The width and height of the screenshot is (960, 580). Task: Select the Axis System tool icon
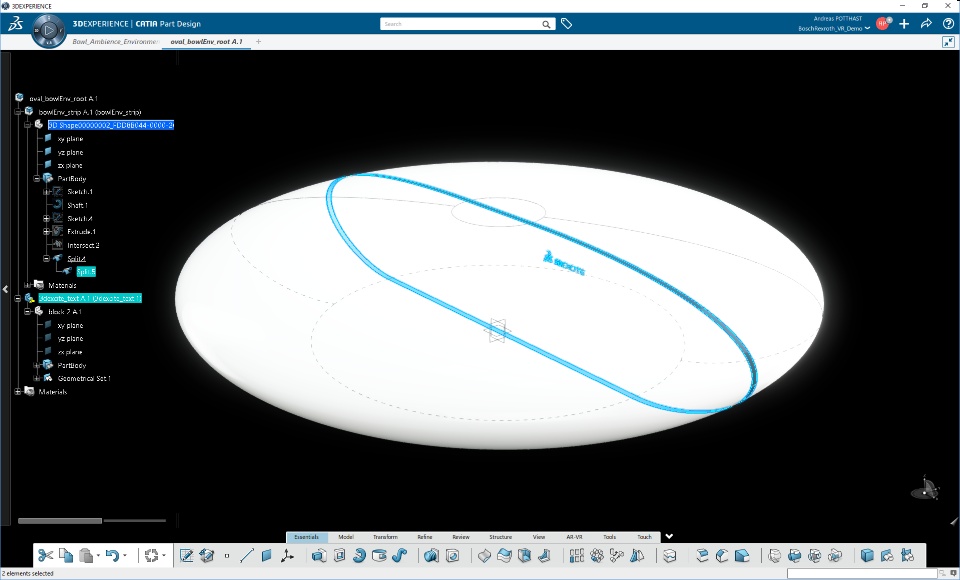coord(287,556)
